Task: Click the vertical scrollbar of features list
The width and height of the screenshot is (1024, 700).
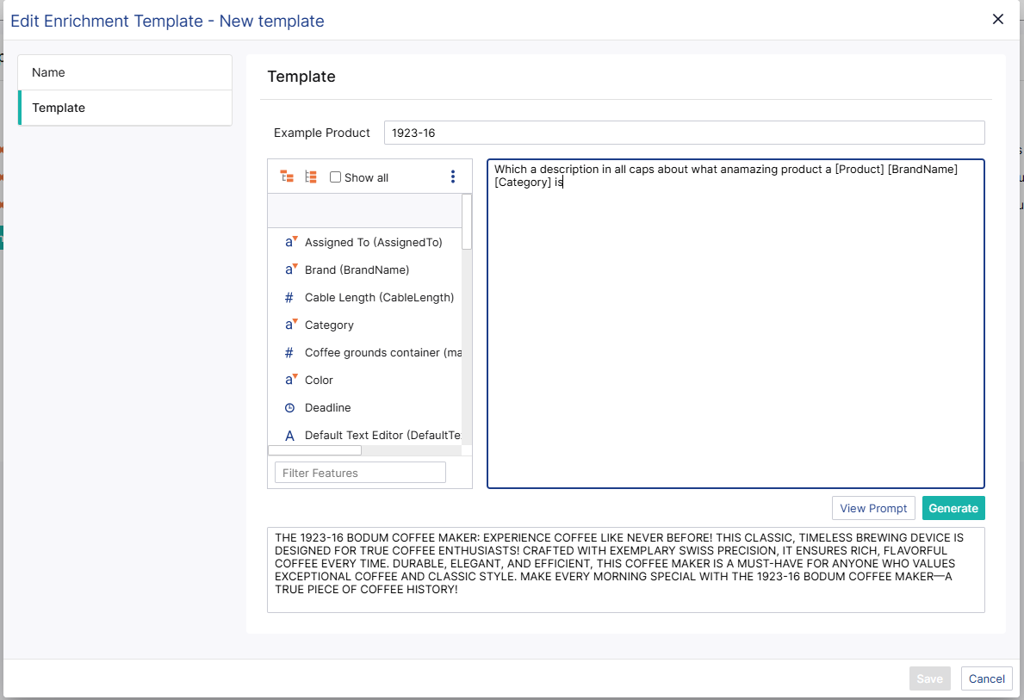Action: (466, 221)
